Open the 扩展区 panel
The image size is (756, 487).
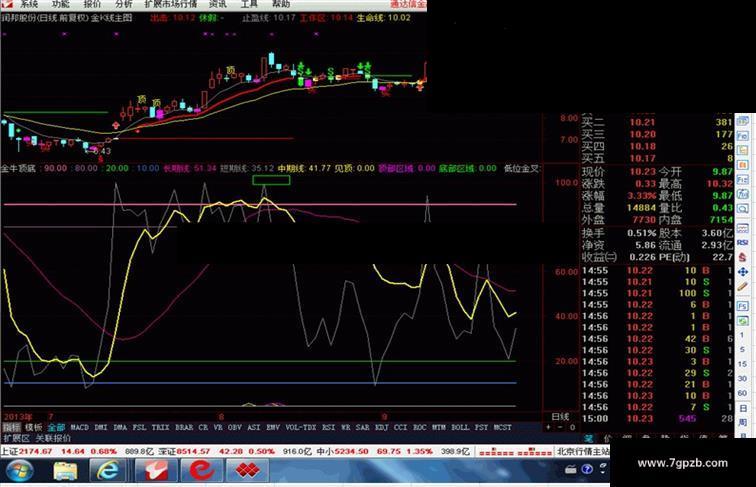[x=16, y=438]
